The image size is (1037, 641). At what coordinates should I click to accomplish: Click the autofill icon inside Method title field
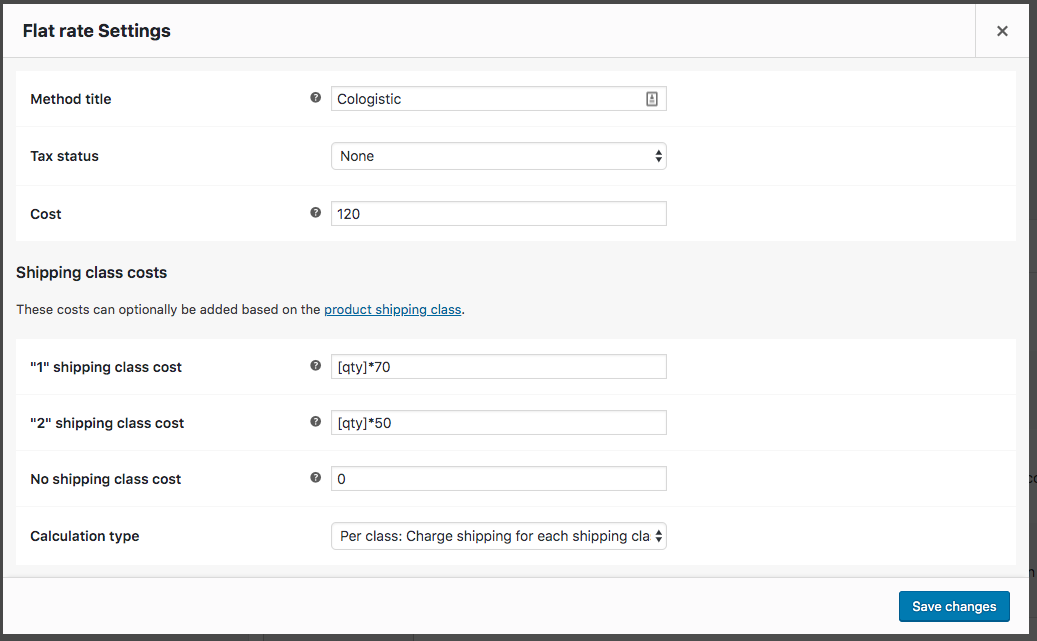tap(652, 99)
